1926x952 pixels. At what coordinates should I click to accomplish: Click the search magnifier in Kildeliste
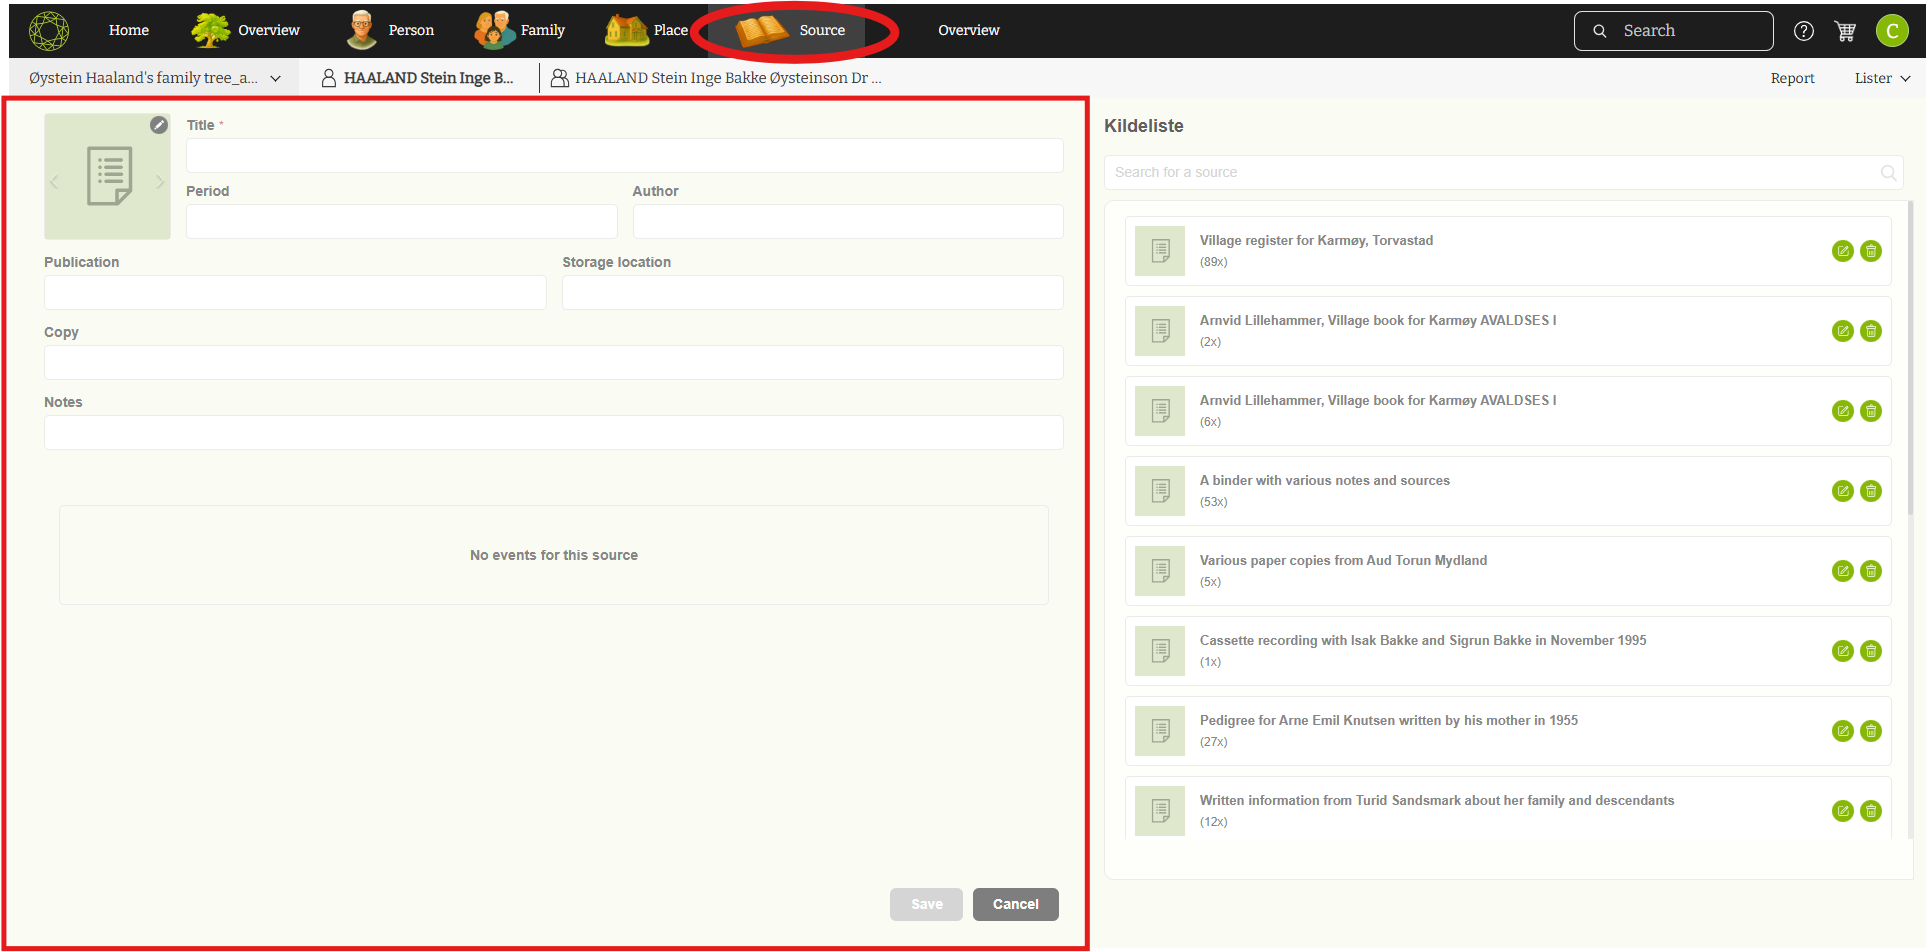point(1888,172)
